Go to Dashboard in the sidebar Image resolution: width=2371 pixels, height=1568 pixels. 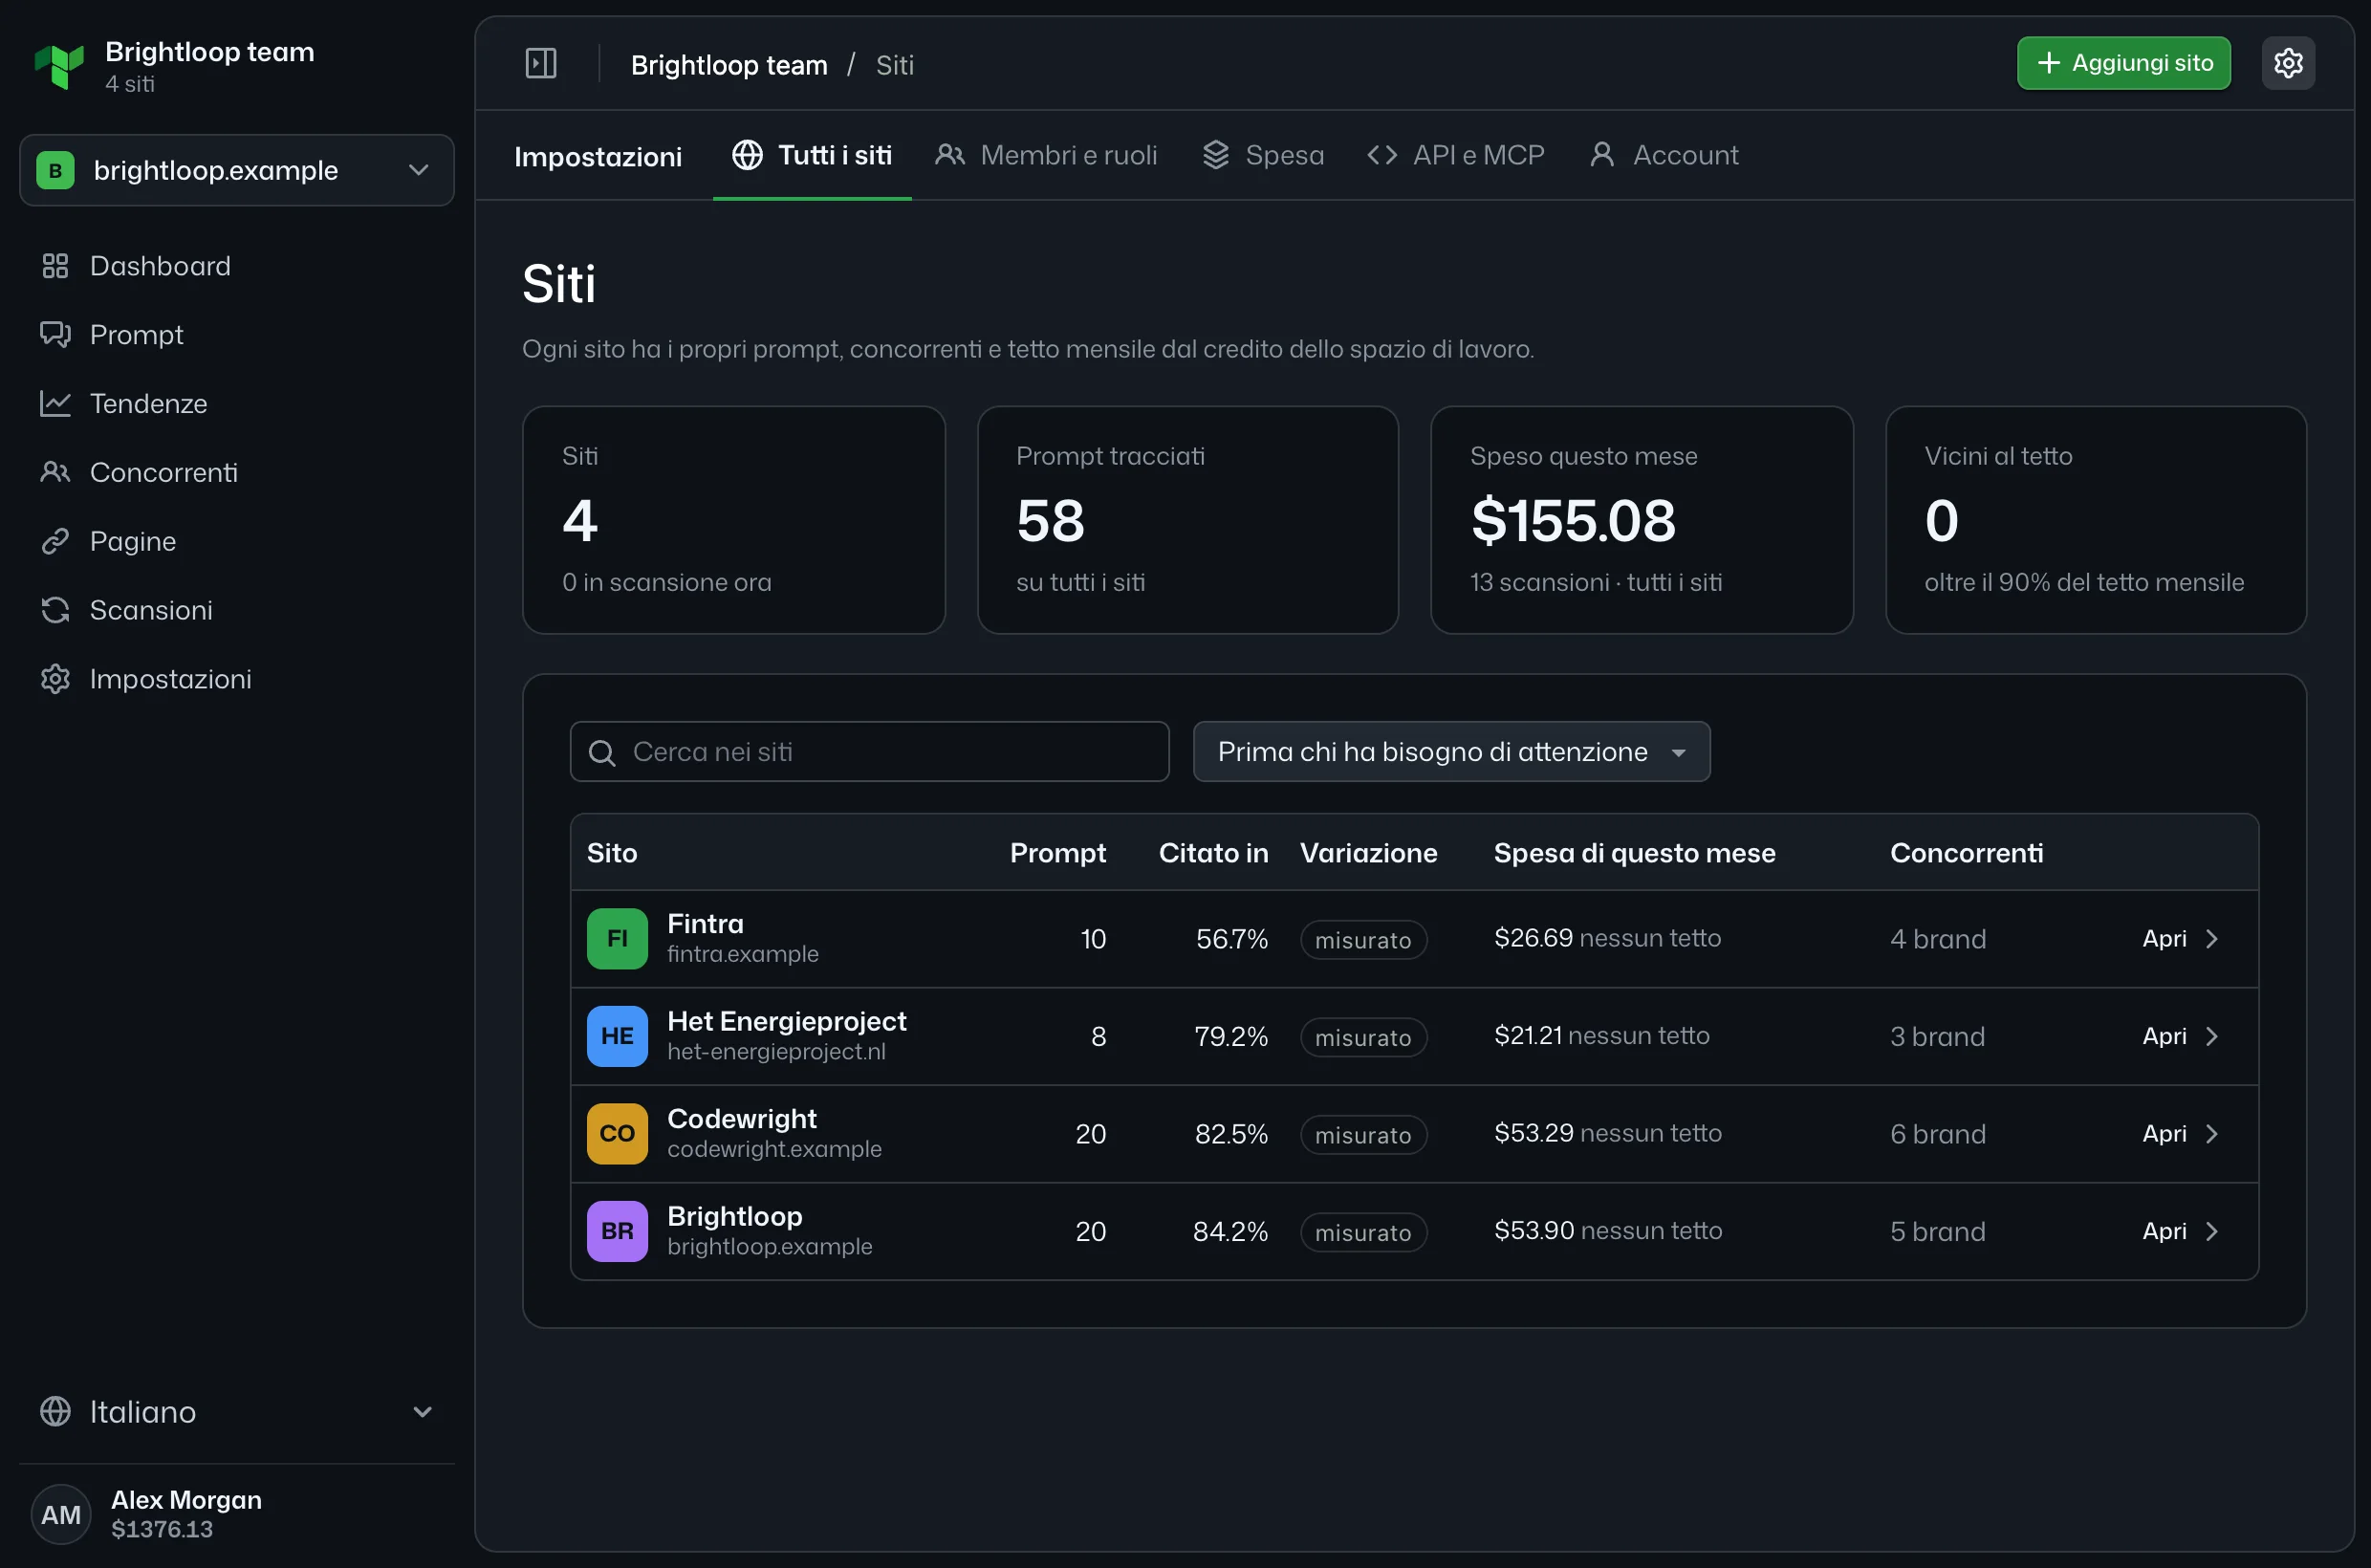(x=237, y=266)
